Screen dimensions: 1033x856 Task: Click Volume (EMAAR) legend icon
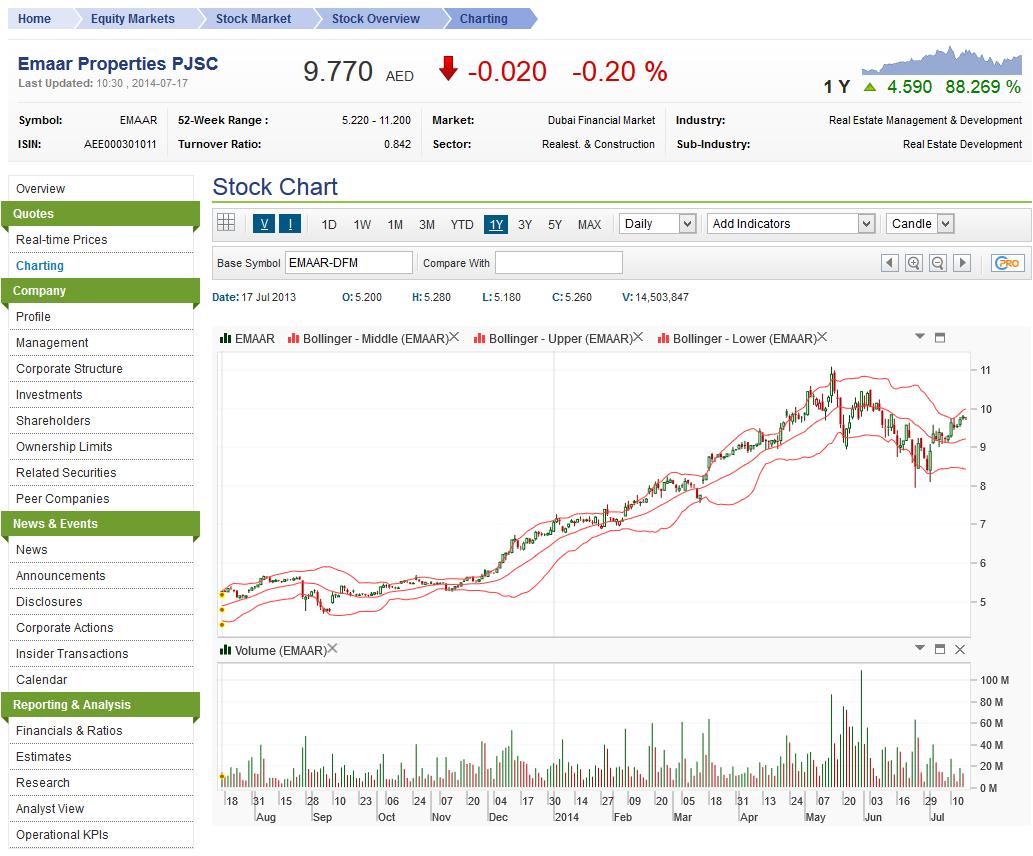coord(225,650)
